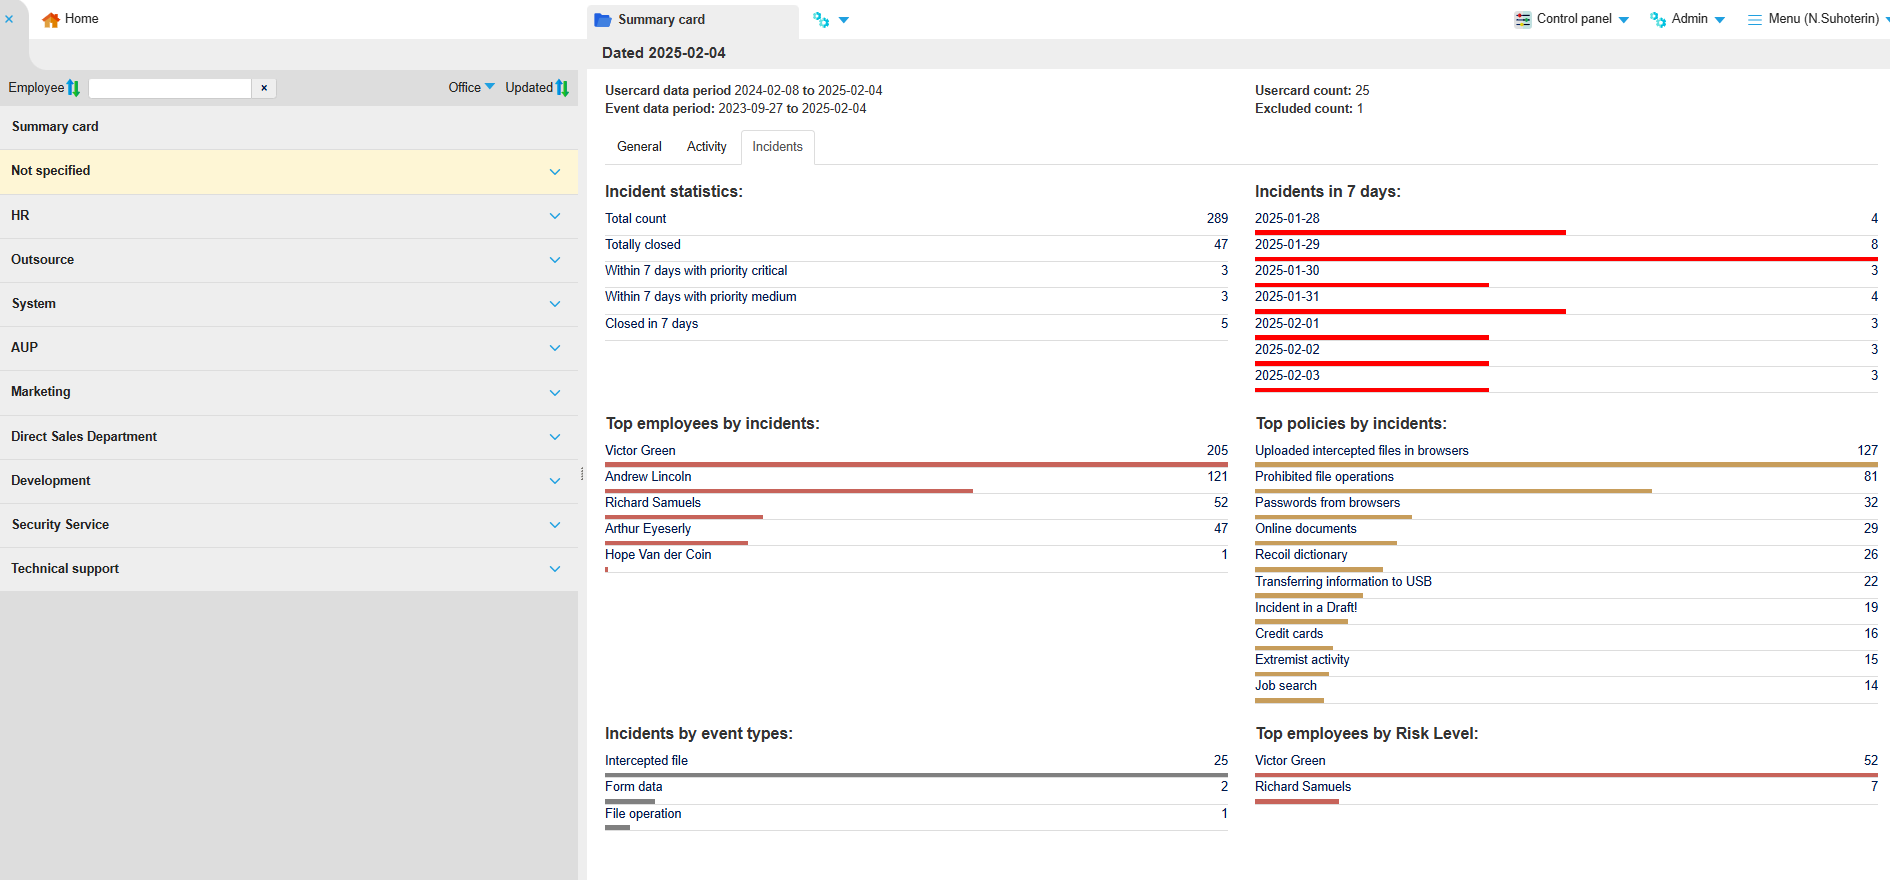
Task: Toggle Employee sort order arrows
Action: click(x=73, y=88)
